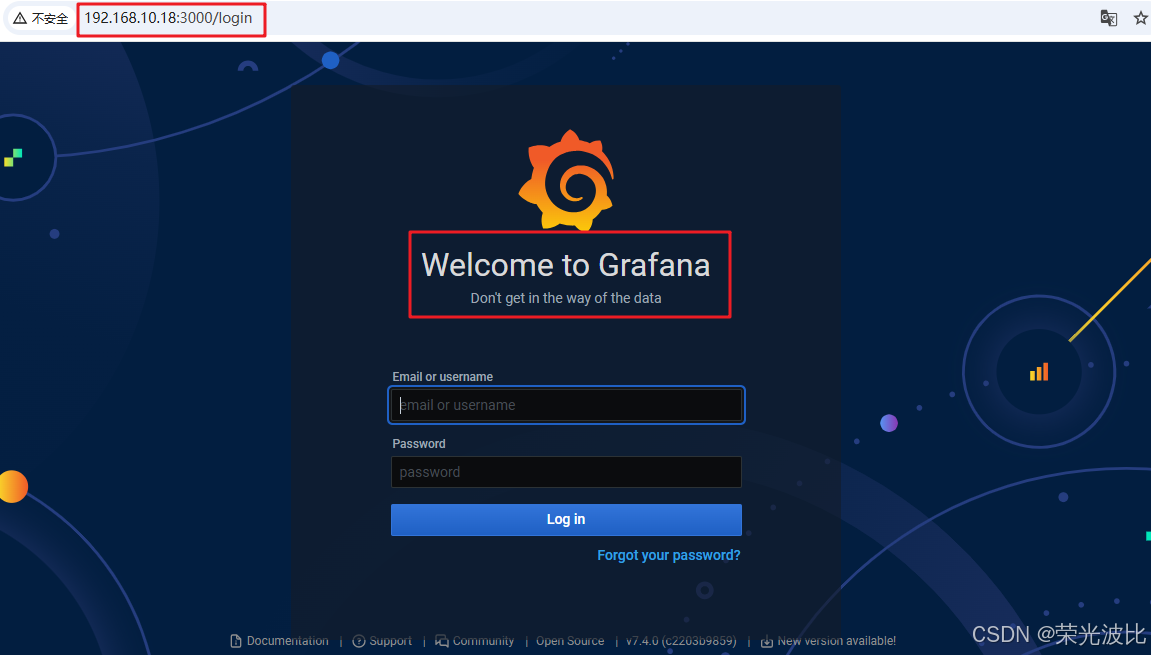Open the Support footer link
This screenshot has width=1151, height=655.
[391, 641]
